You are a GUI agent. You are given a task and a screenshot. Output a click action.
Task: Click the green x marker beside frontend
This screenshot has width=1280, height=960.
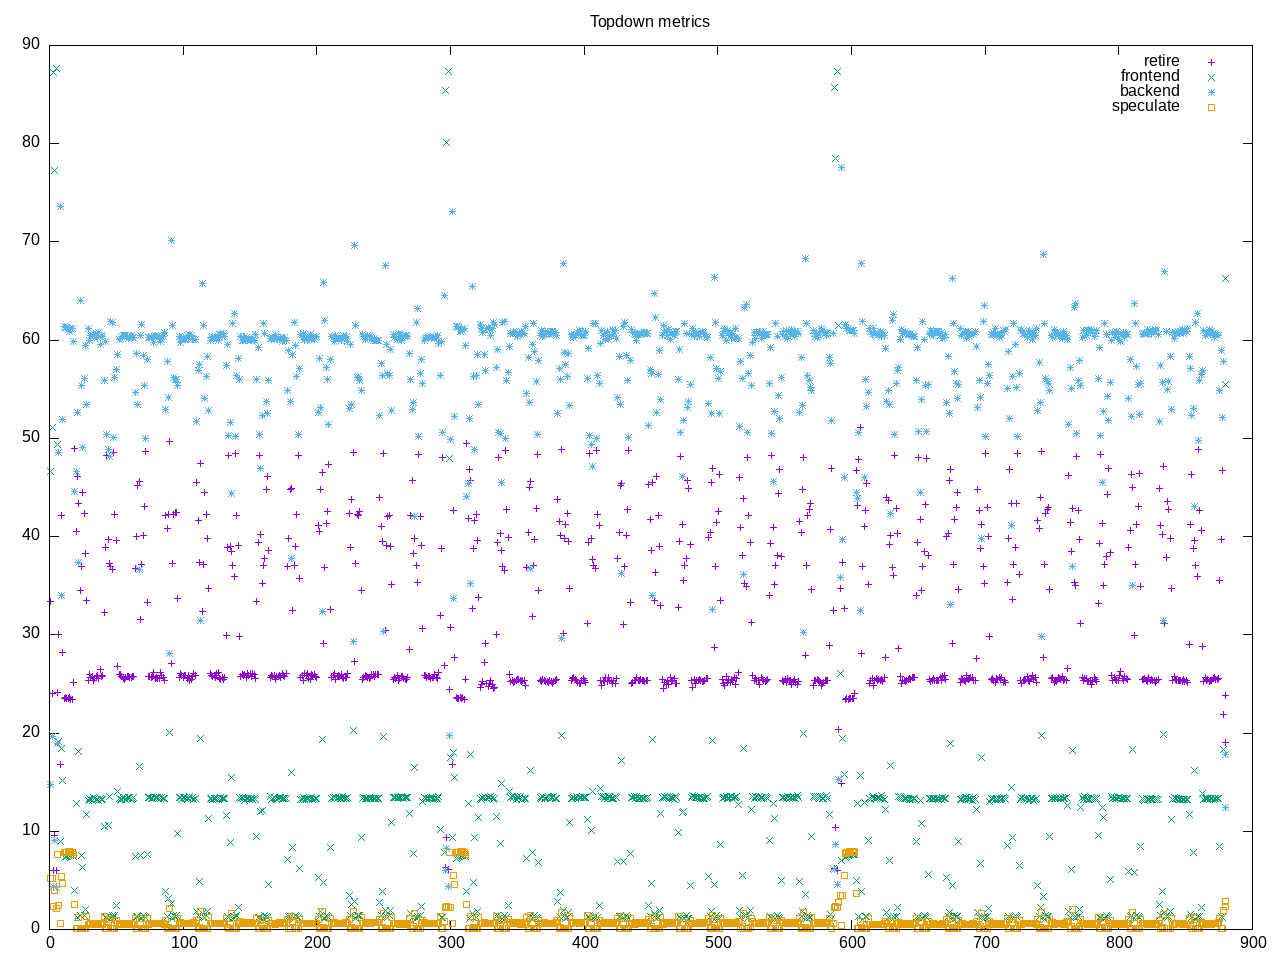pyautogui.click(x=1211, y=77)
